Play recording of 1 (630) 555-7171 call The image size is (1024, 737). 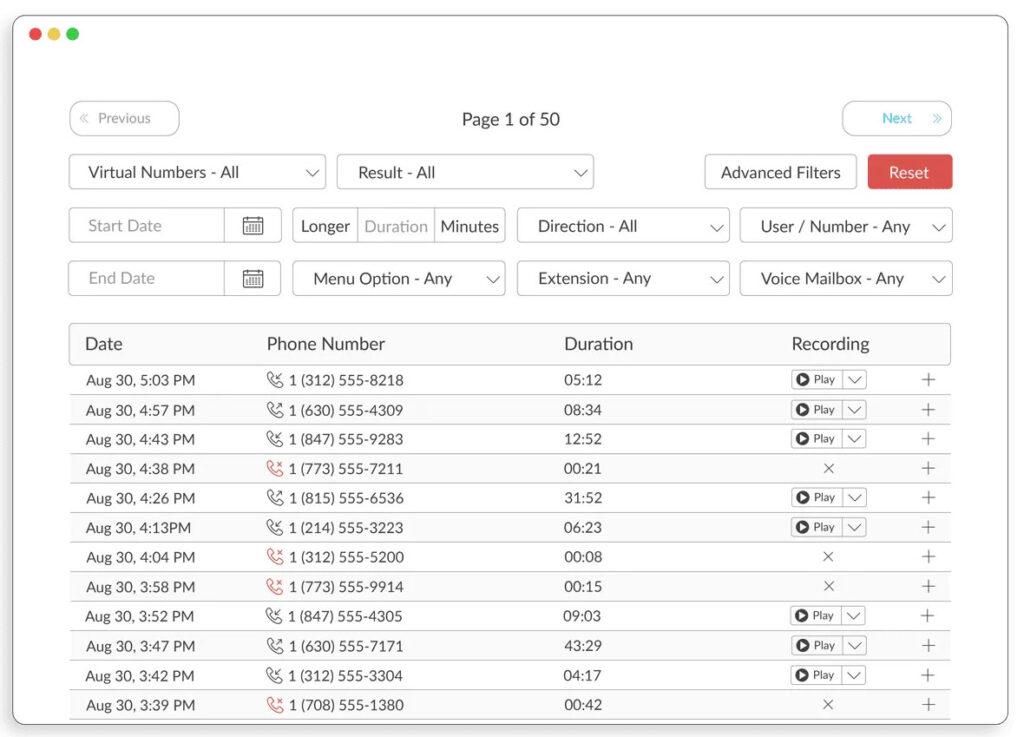[816, 646]
